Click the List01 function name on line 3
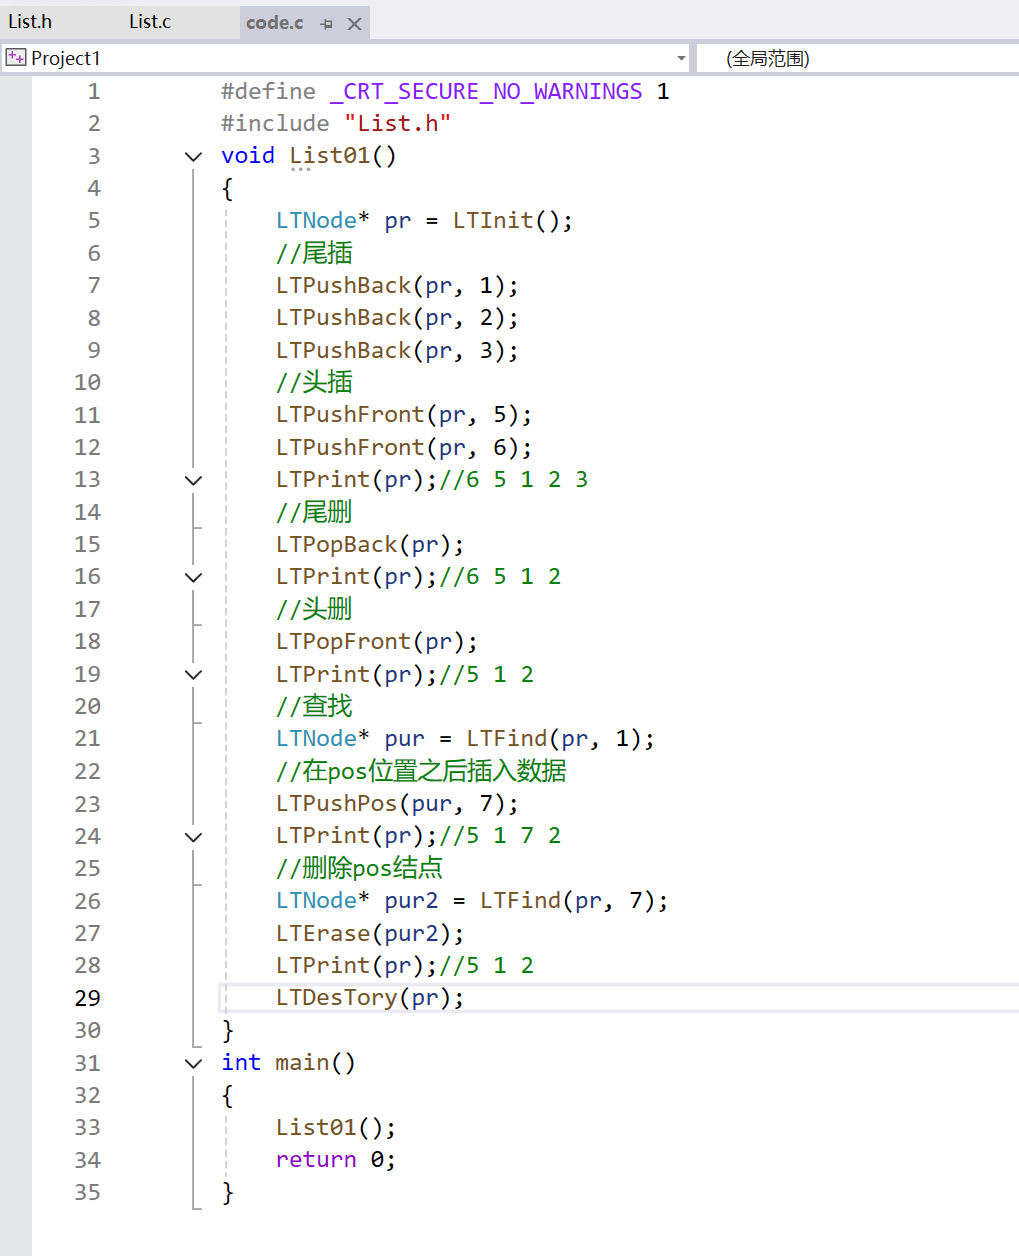Image resolution: width=1019 pixels, height=1256 pixels. [x=329, y=156]
